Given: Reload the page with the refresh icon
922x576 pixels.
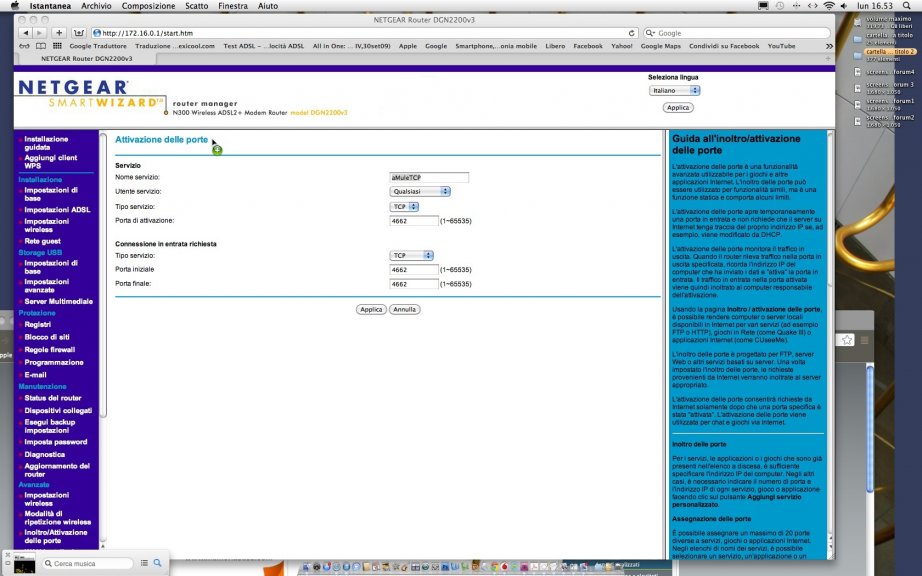Looking at the screenshot, I should click(x=632, y=33).
